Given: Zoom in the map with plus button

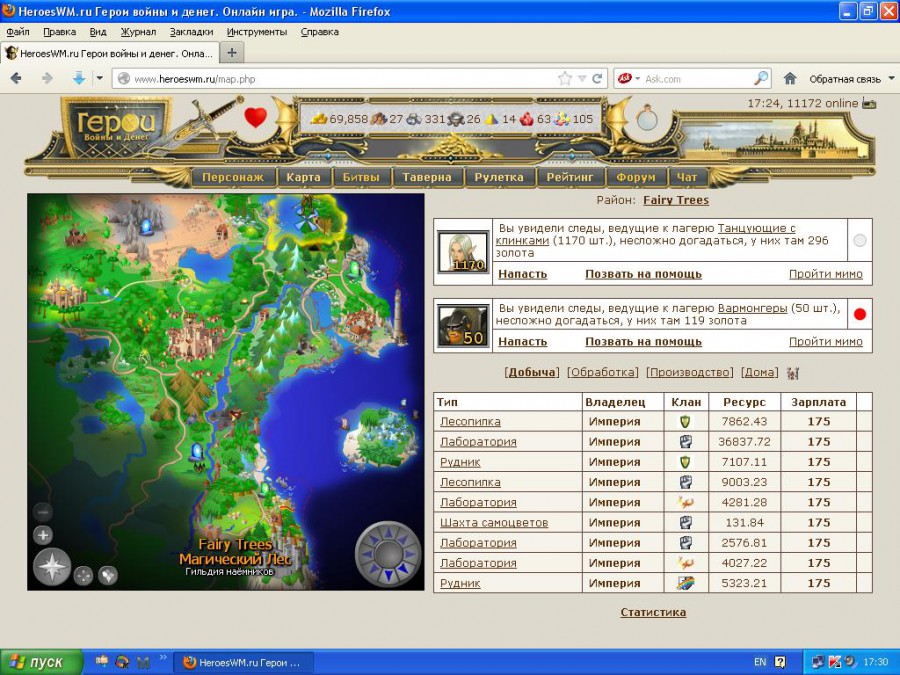Looking at the screenshot, I should pos(43,535).
